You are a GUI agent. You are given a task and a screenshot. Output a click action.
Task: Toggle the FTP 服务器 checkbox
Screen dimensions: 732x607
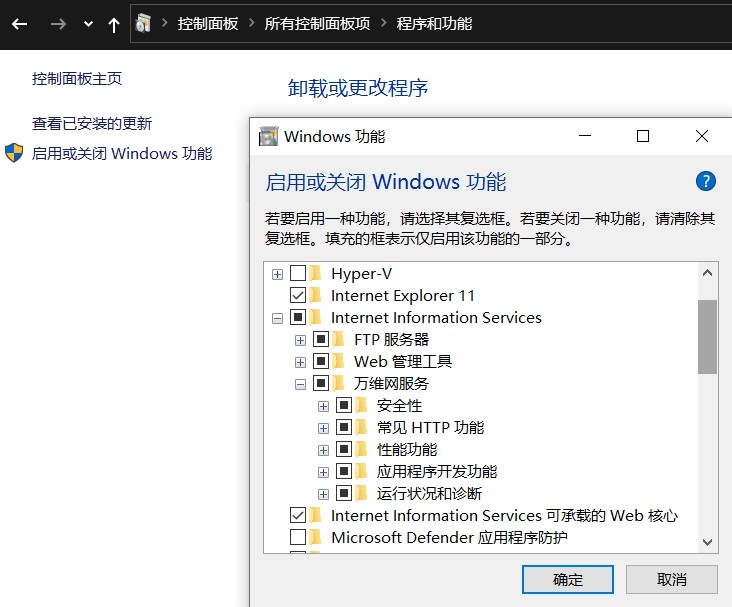pos(321,339)
